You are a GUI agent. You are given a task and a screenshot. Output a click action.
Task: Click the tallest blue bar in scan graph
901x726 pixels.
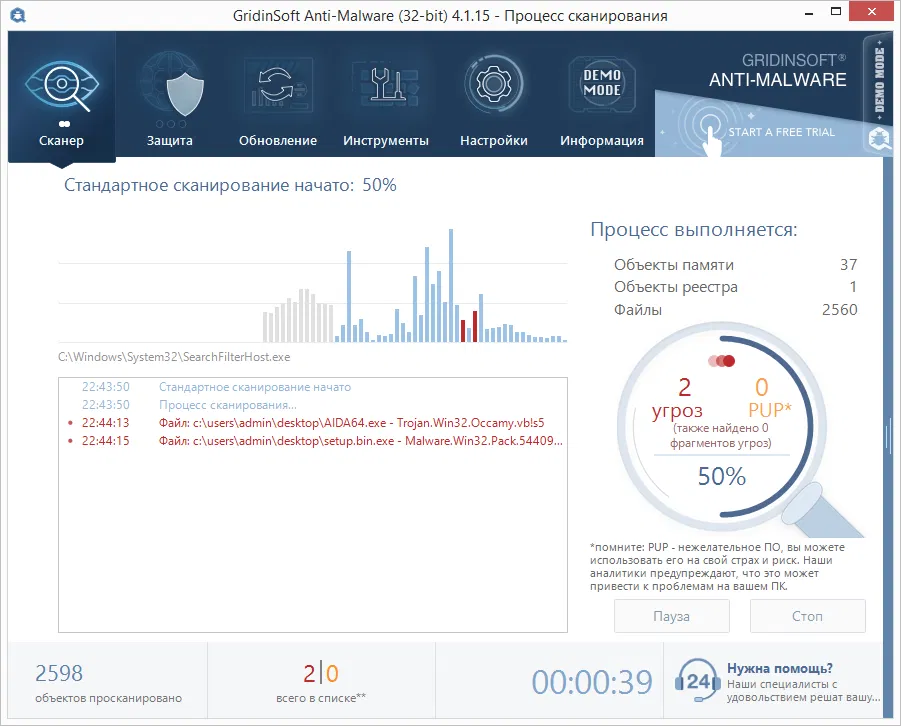[x=451, y=285]
